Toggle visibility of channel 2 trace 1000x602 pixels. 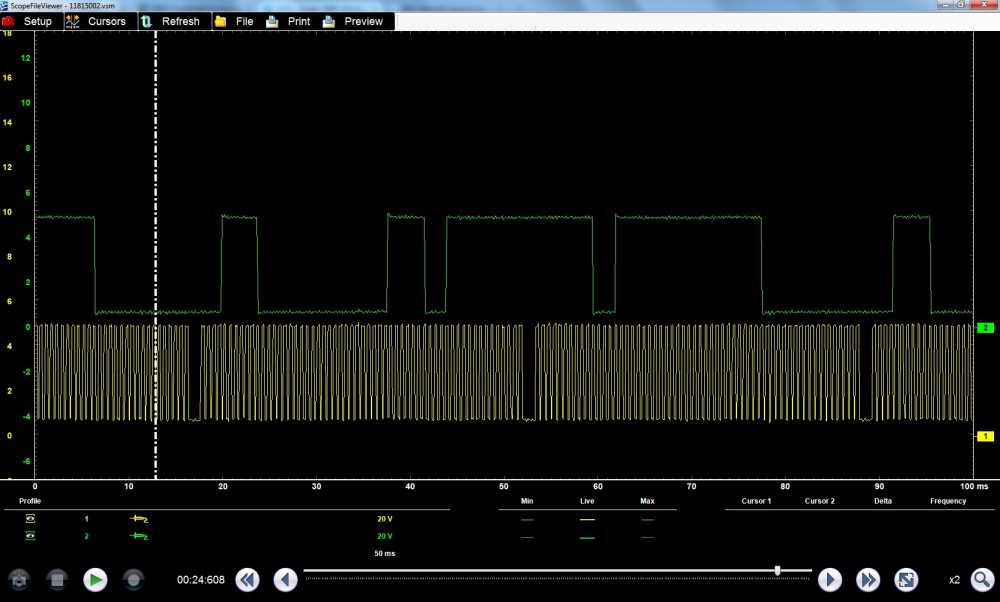[x=31, y=537]
